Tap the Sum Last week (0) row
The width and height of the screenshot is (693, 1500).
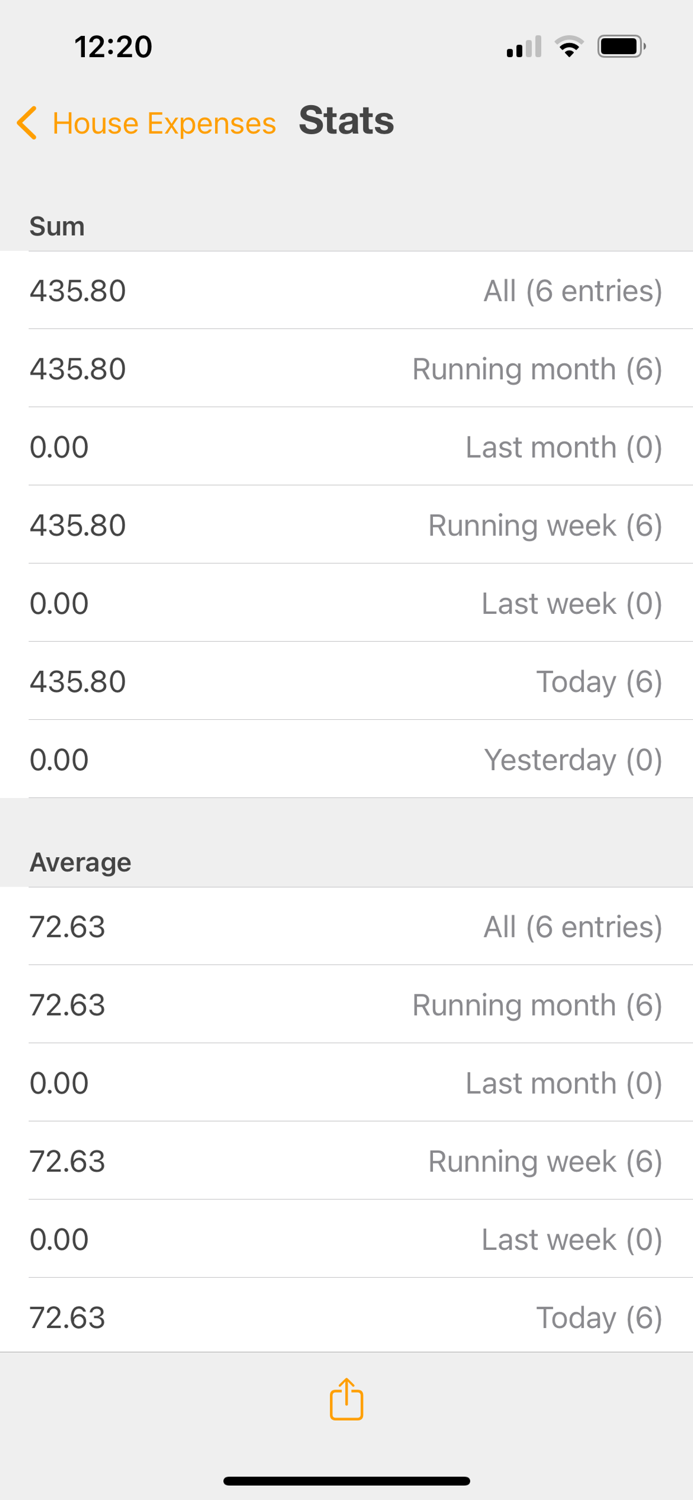346,602
